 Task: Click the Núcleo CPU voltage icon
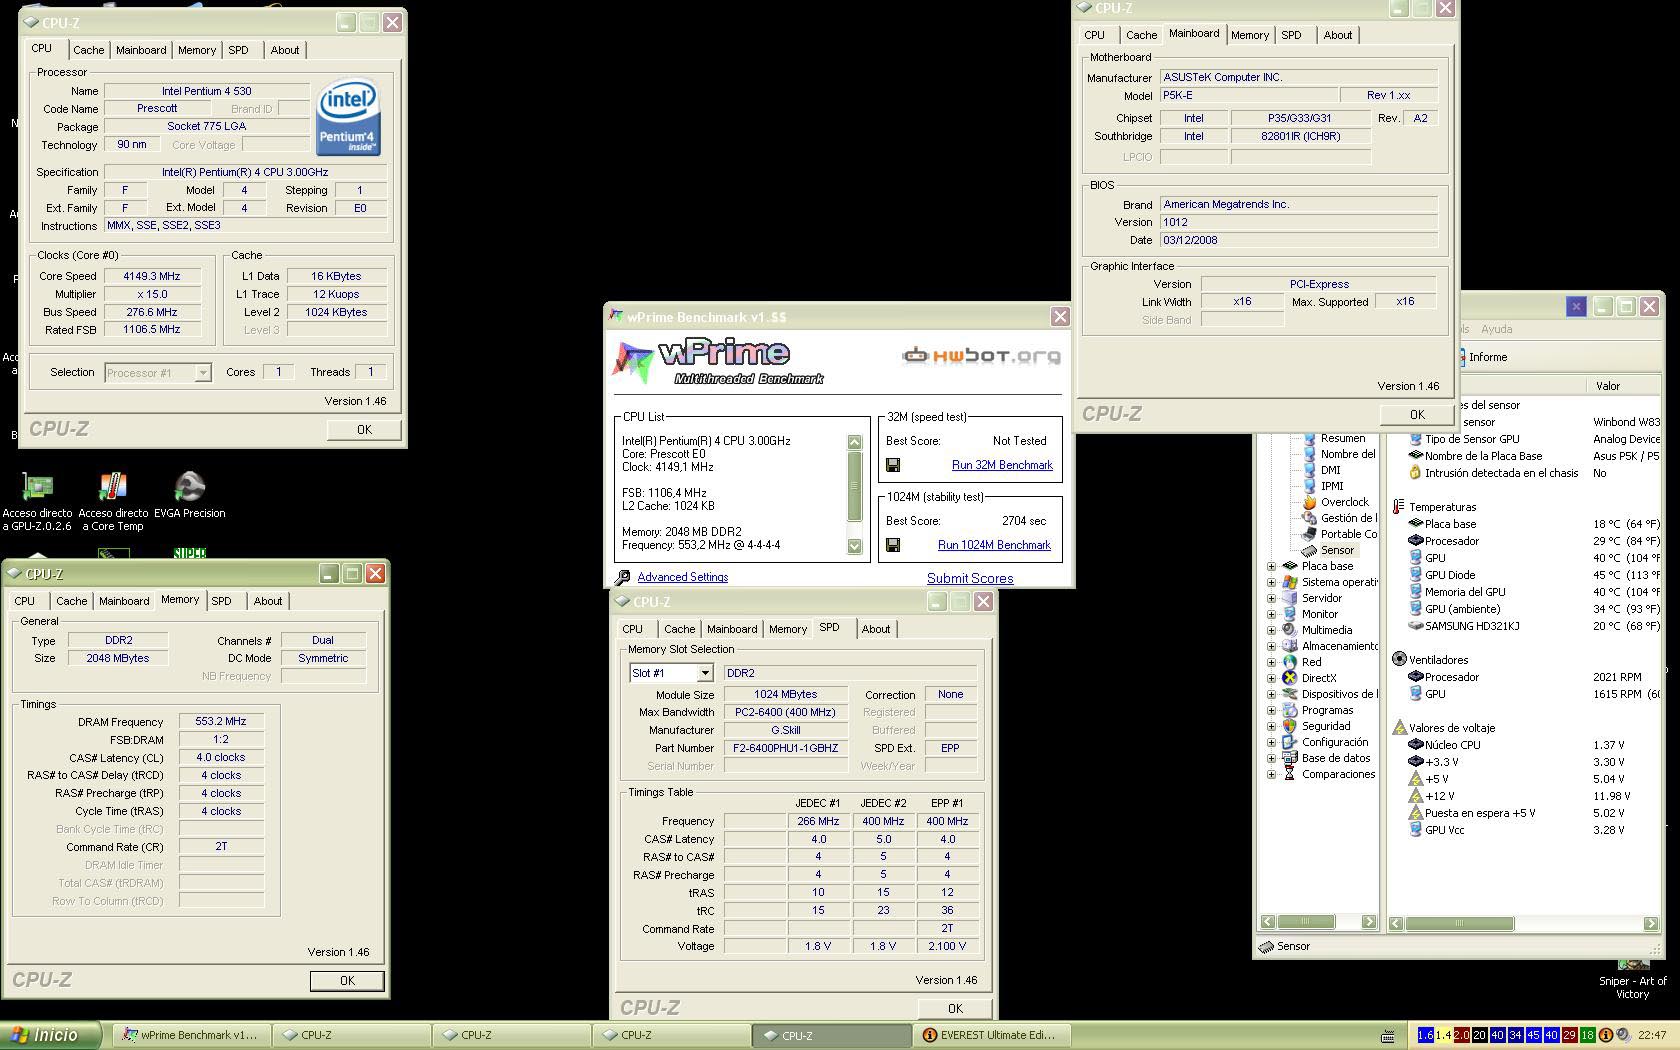[x=1415, y=744]
